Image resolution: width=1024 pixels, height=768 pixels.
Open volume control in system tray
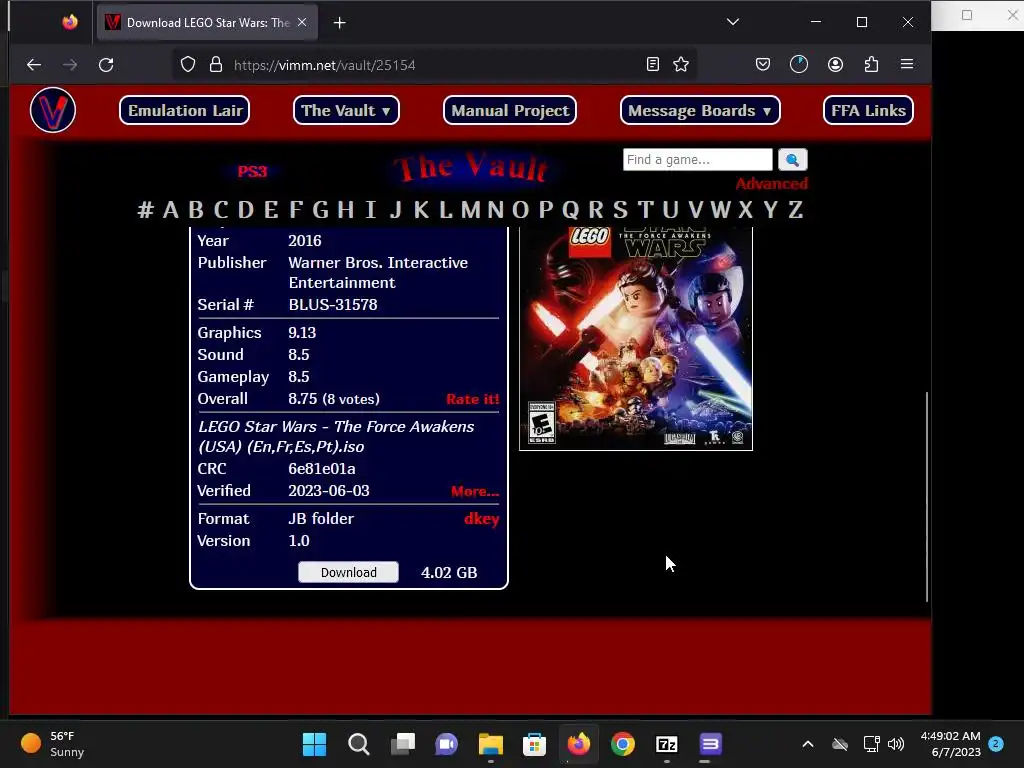pos(896,744)
